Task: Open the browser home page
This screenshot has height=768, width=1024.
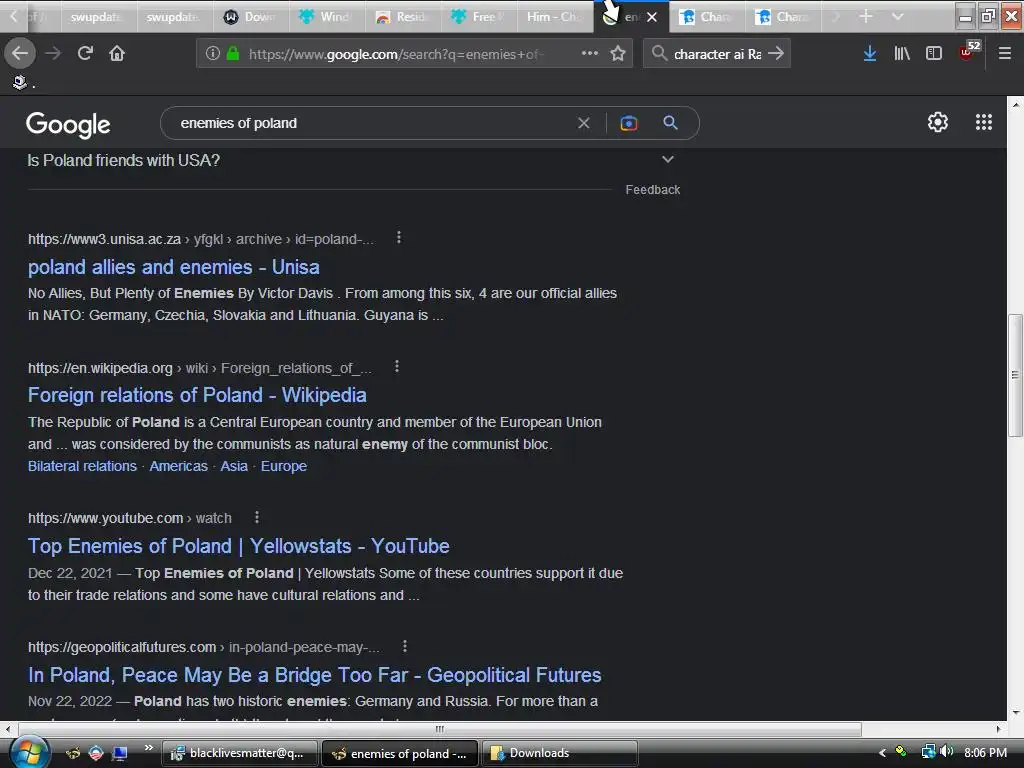Action: (117, 53)
